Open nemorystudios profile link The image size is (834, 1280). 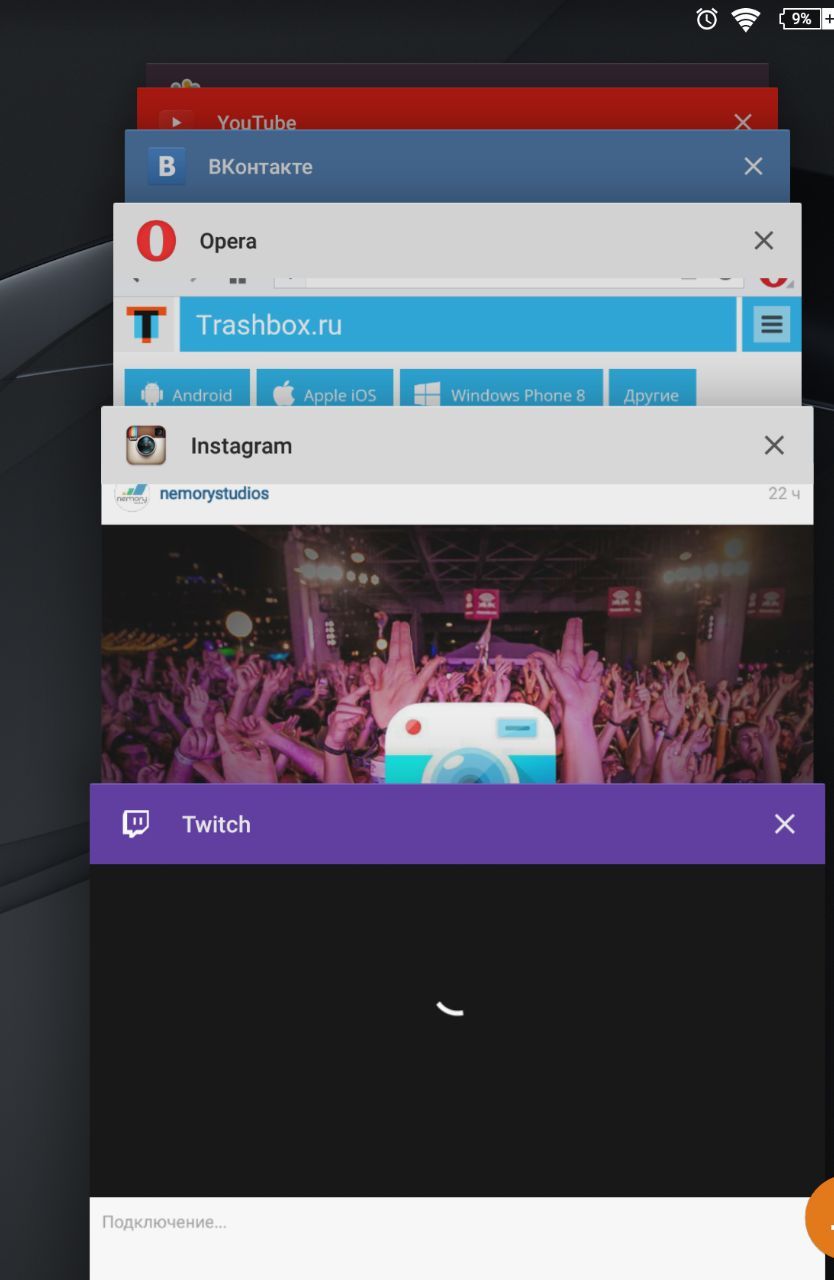(214, 493)
